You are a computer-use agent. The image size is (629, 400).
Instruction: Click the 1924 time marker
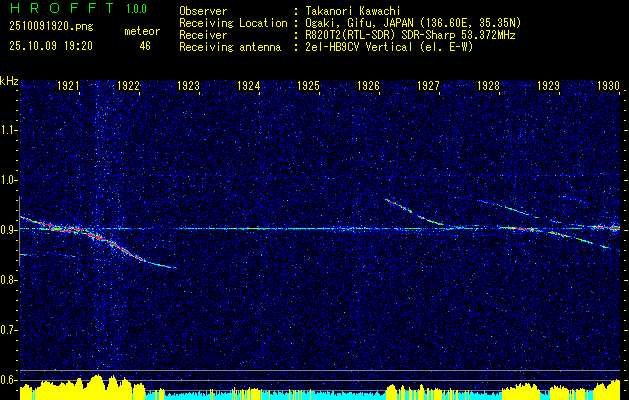coord(249,85)
